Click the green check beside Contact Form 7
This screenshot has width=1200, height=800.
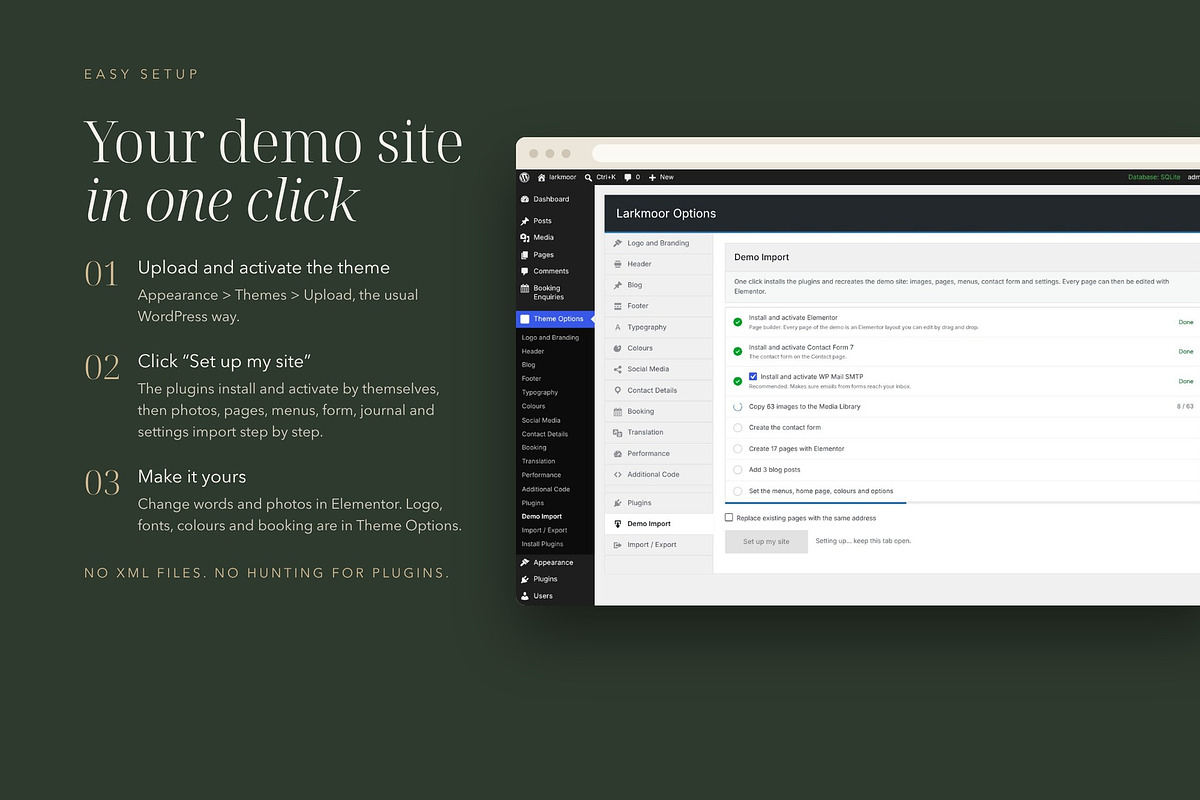[738, 352]
